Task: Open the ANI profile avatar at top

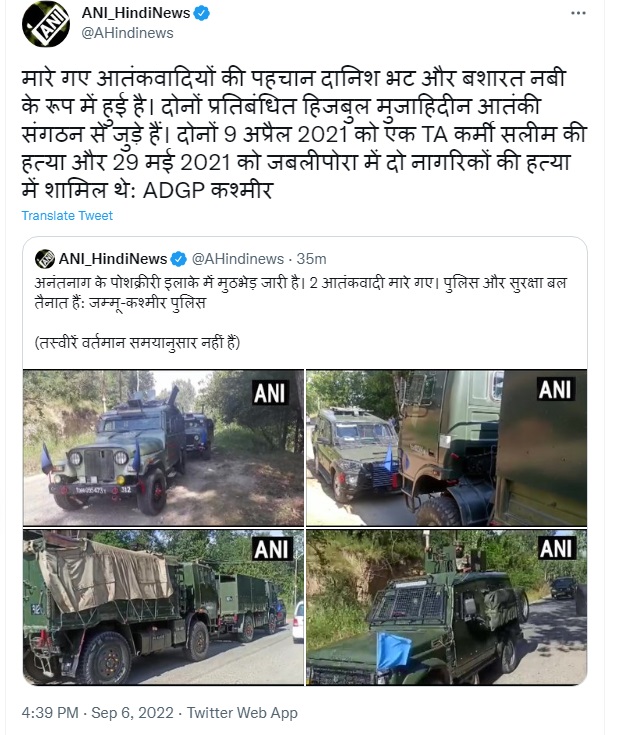Action: tap(45, 23)
